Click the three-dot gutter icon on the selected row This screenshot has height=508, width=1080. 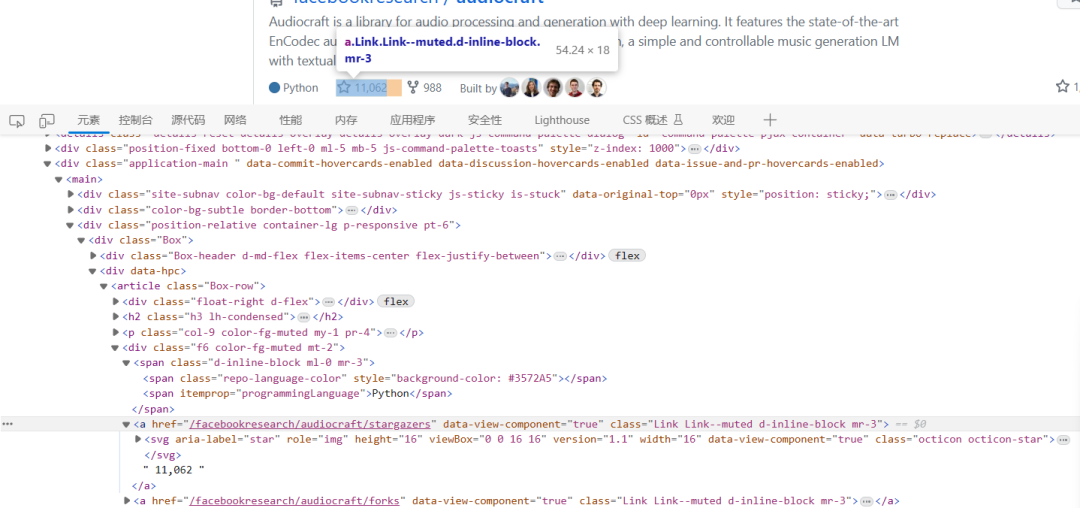pos(8,424)
